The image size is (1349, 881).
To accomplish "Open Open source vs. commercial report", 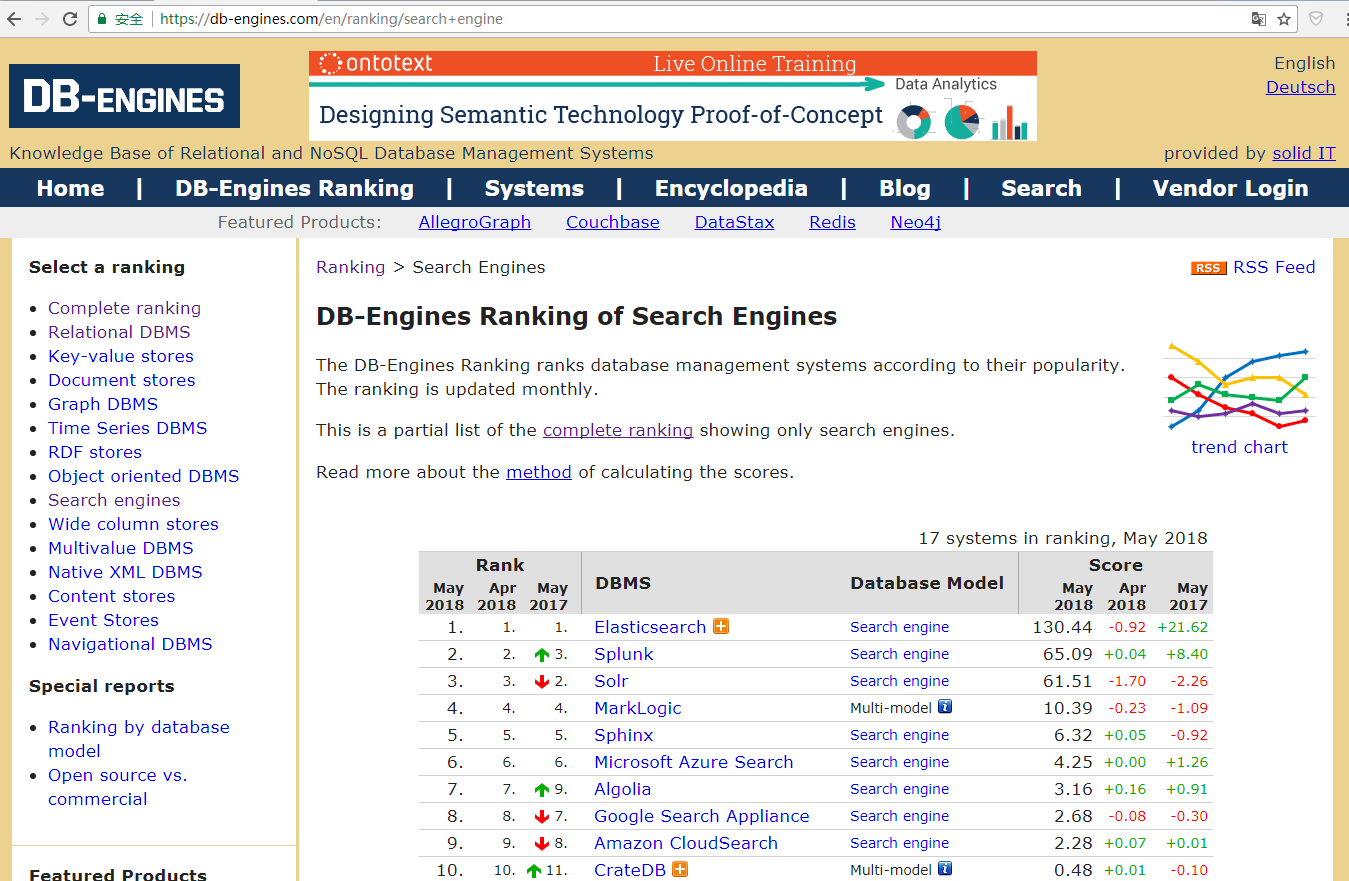I will pyautogui.click(x=118, y=787).
